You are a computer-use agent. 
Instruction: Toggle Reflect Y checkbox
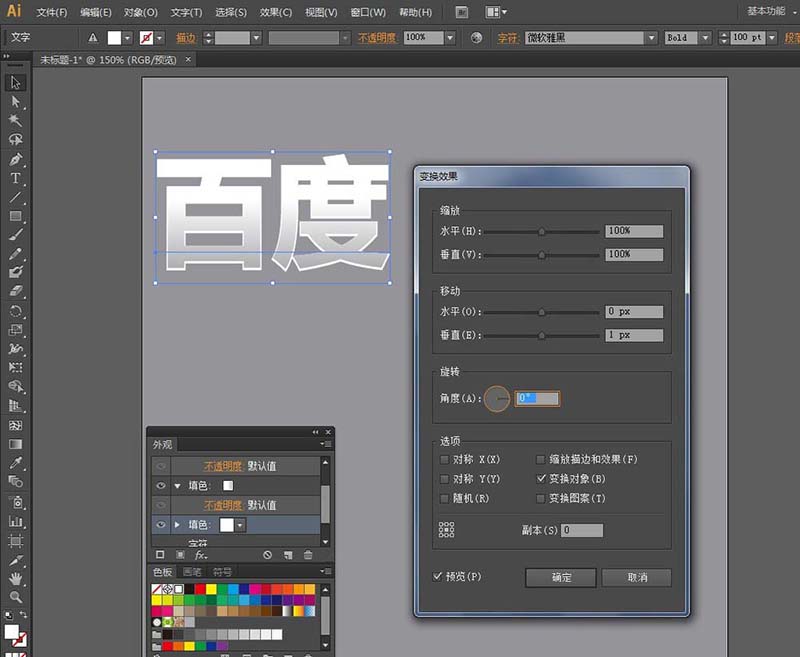coord(444,479)
